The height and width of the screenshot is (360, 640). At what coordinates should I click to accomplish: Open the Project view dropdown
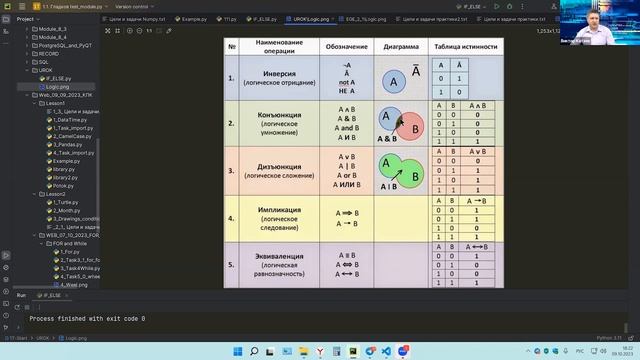tap(28, 19)
